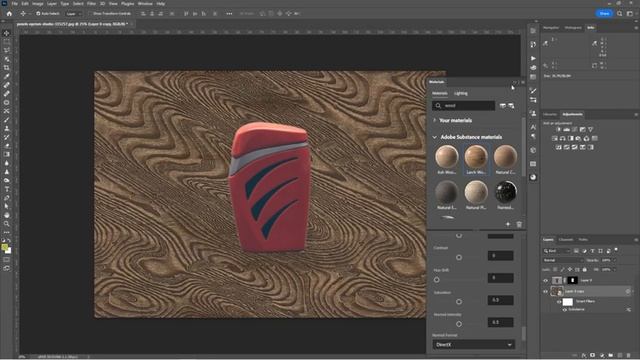Click the Play actions icon in side strip
Screen dimensions: 640x360
[x=533, y=58]
